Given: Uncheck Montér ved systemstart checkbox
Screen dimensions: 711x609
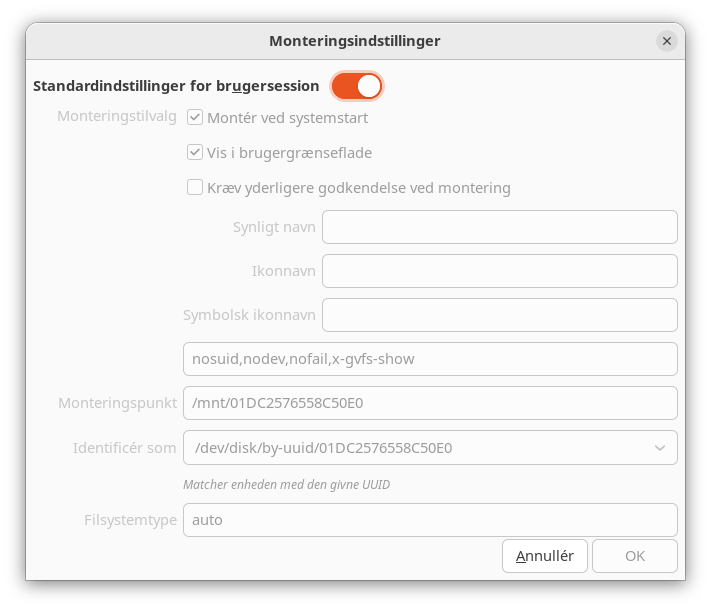Looking at the screenshot, I should click(x=196, y=118).
